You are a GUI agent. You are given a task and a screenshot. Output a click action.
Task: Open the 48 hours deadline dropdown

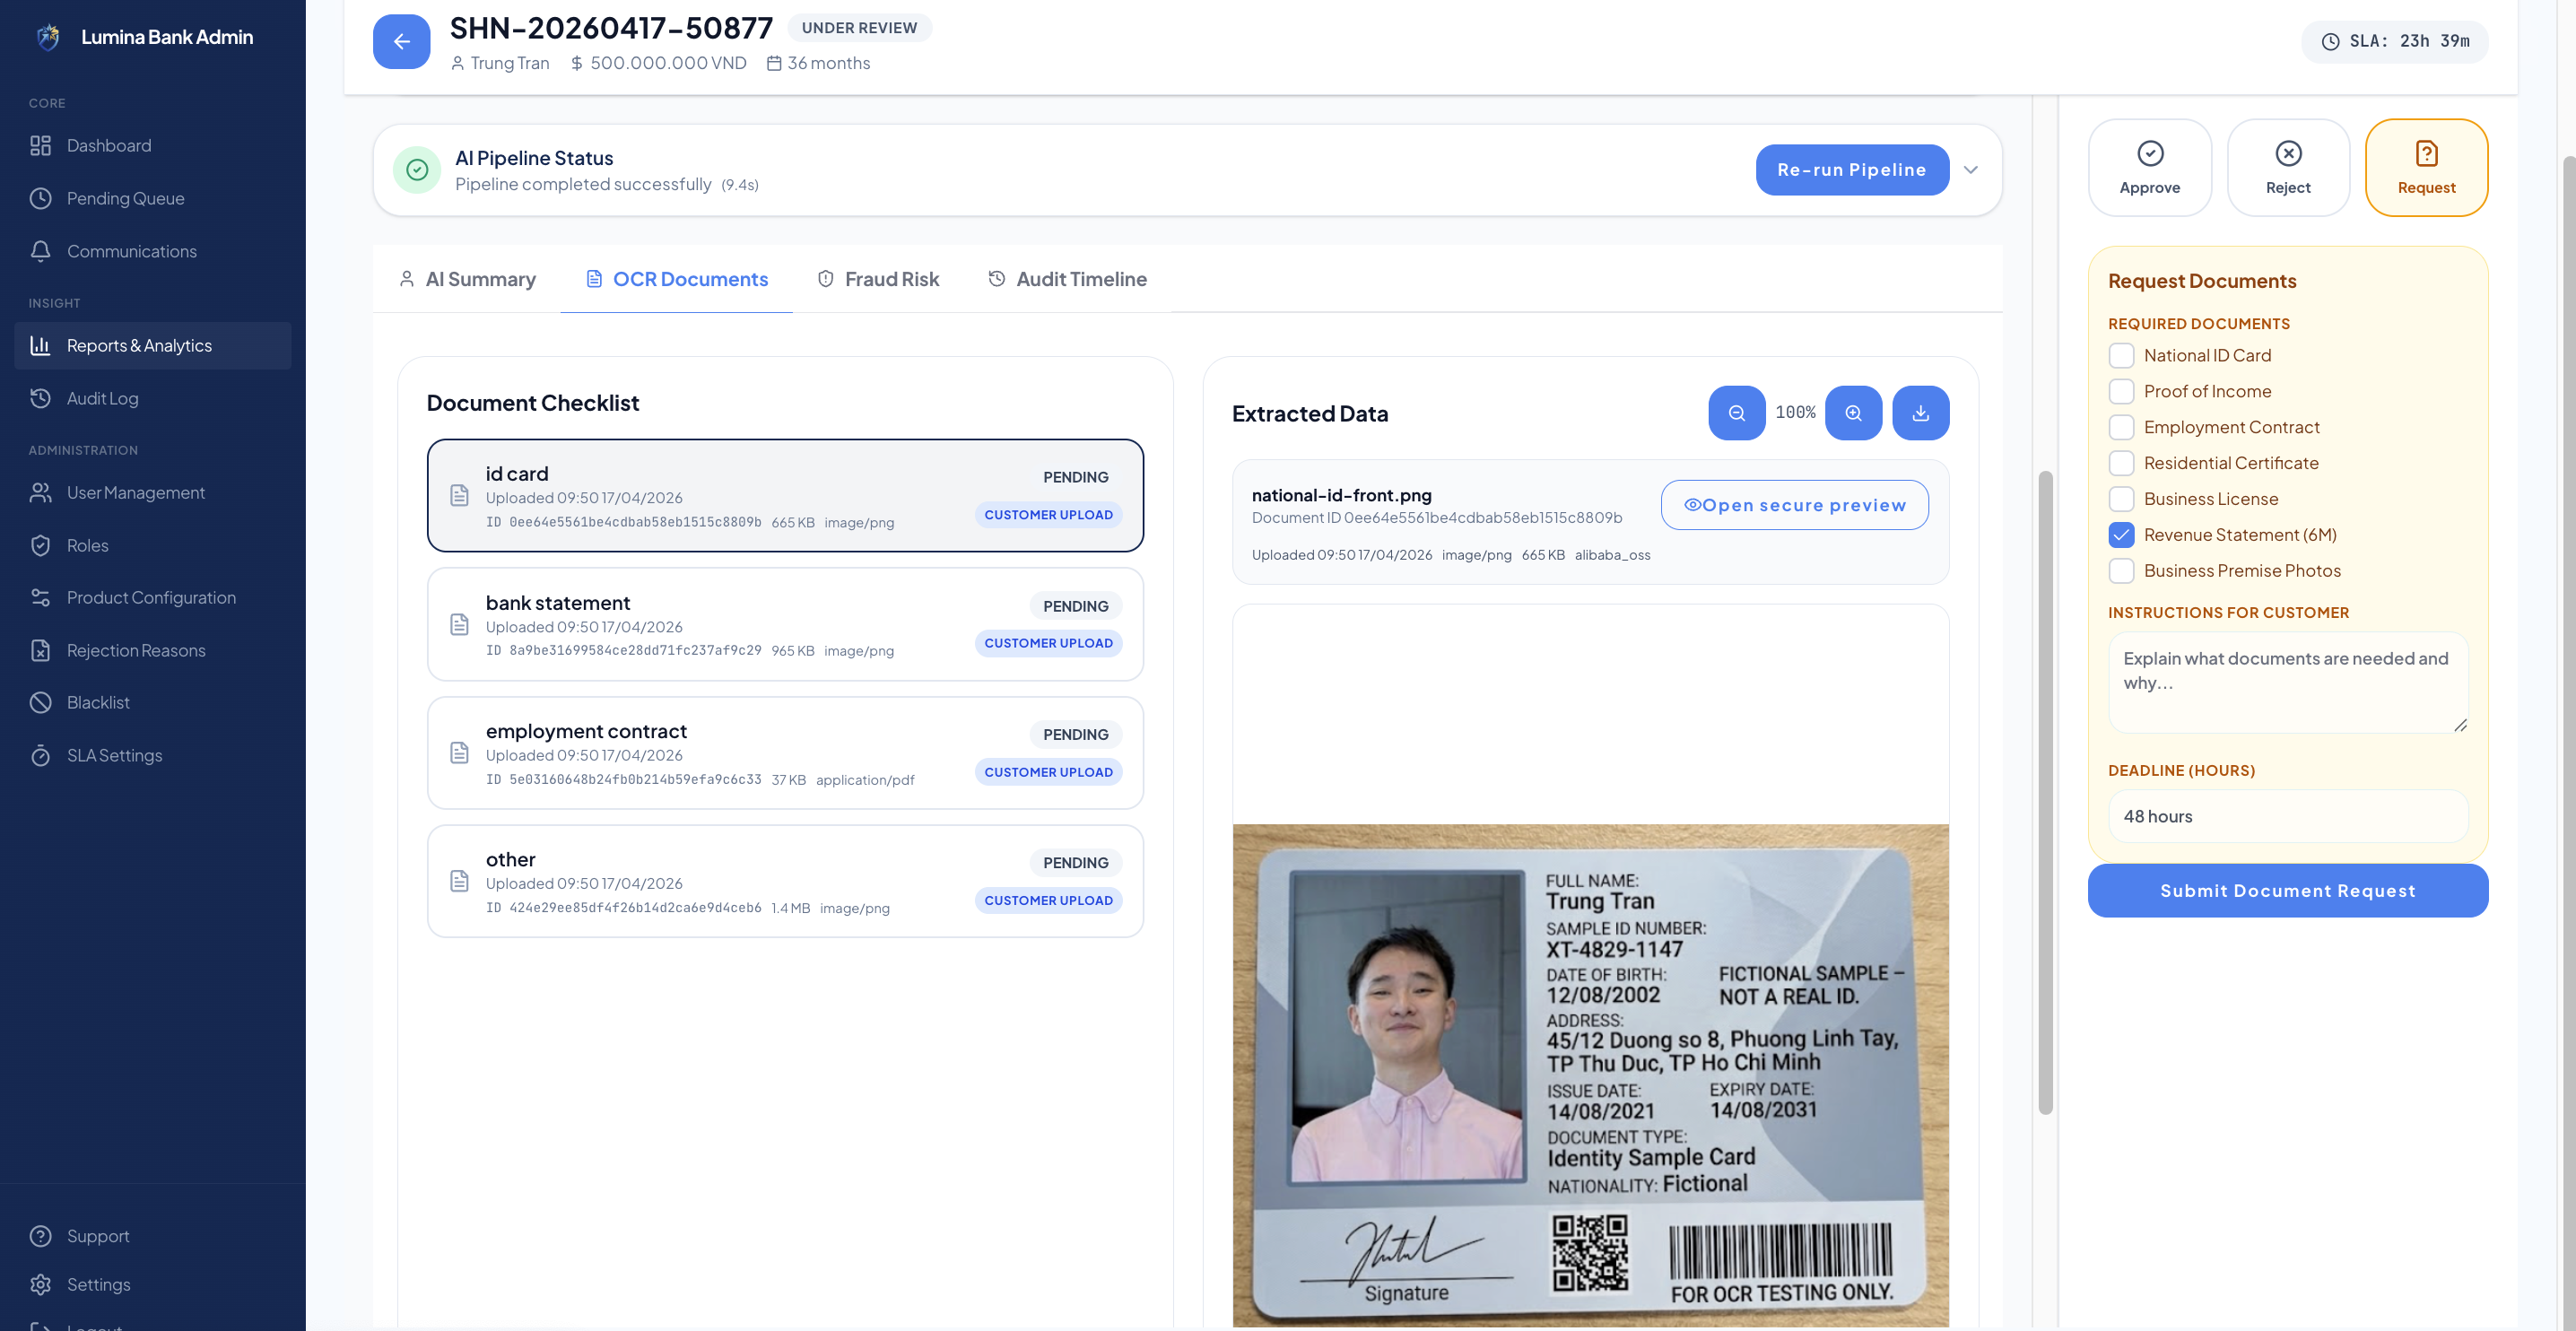[x=2287, y=816]
